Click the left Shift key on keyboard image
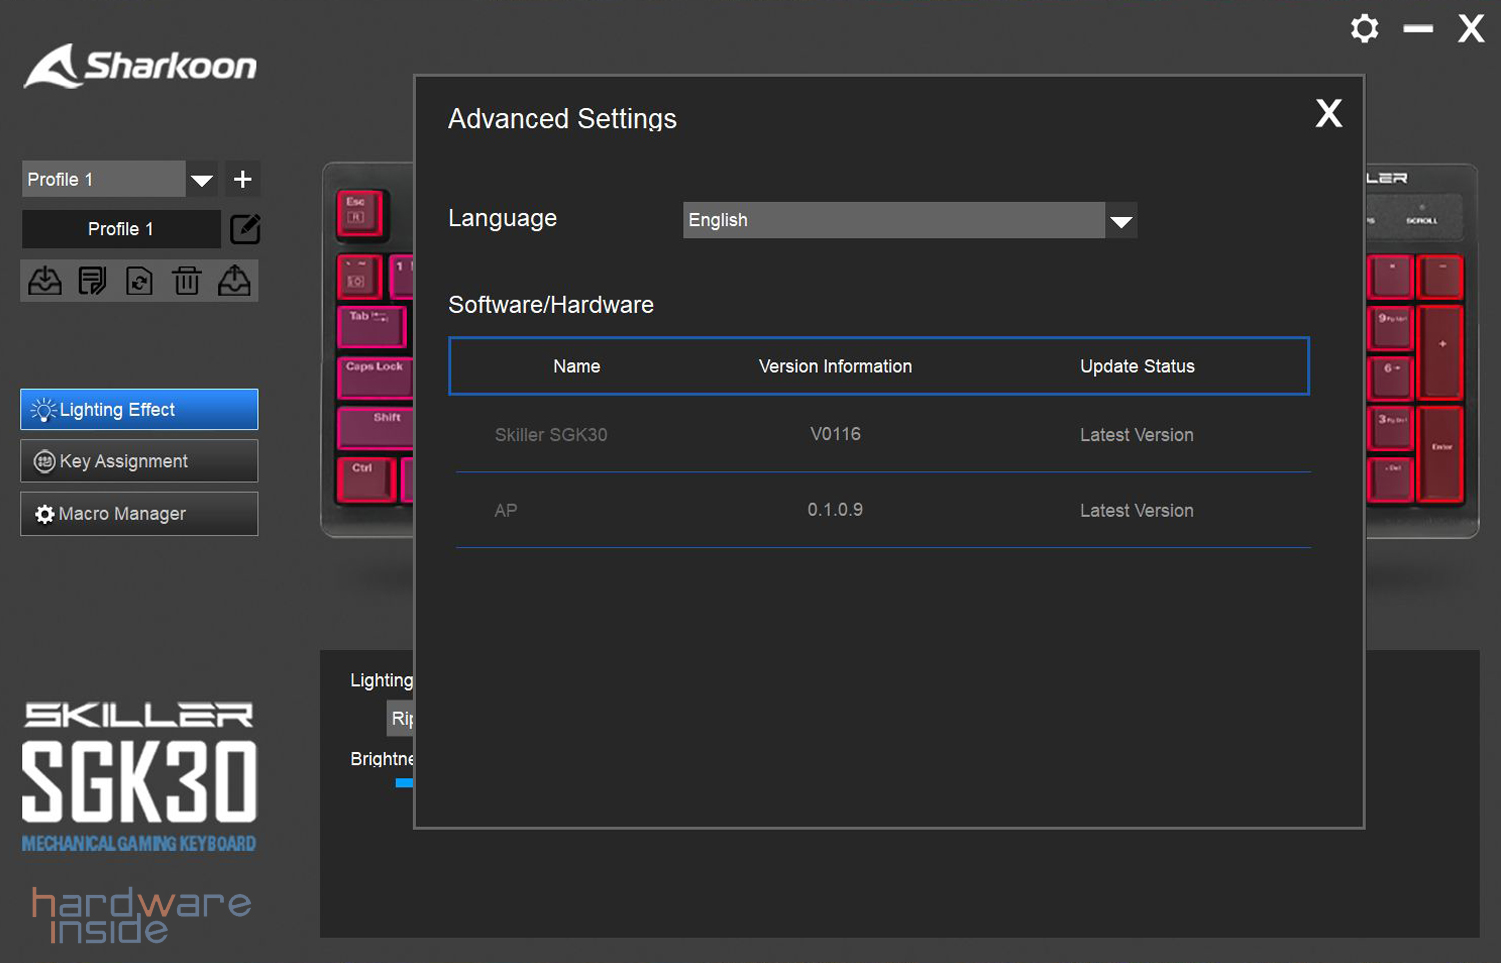The height and width of the screenshot is (963, 1501). [377, 428]
